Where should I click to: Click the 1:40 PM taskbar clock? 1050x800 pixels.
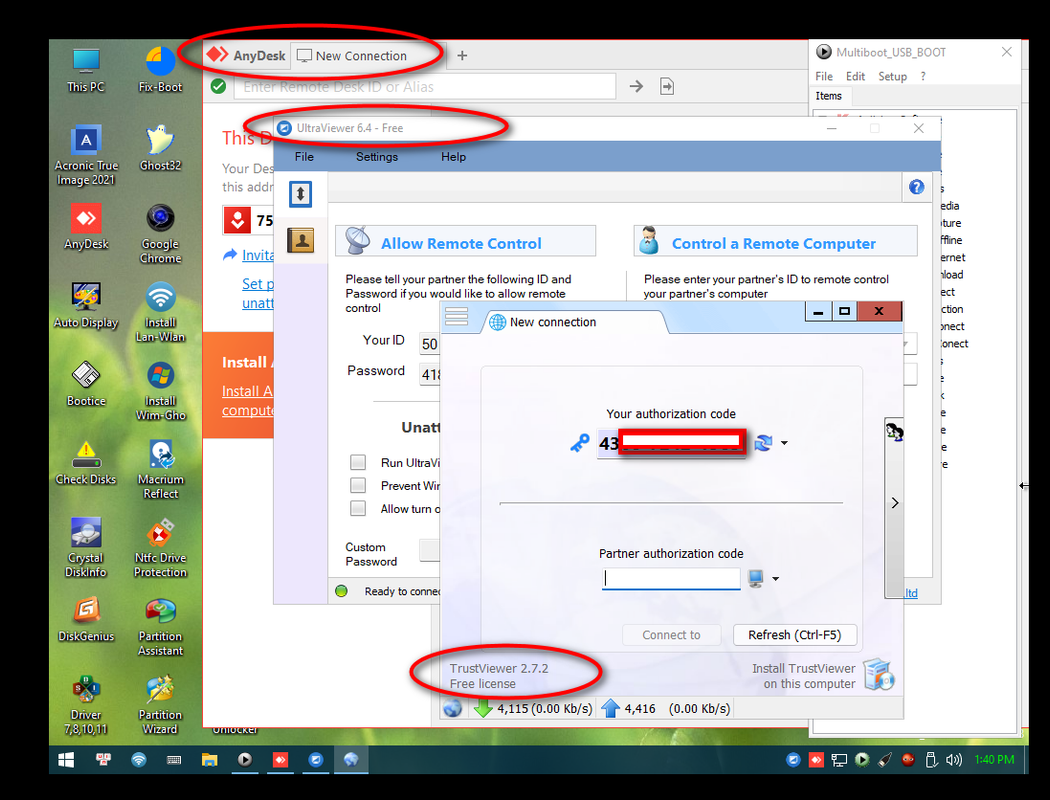pyautogui.click(x=994, y=759)
